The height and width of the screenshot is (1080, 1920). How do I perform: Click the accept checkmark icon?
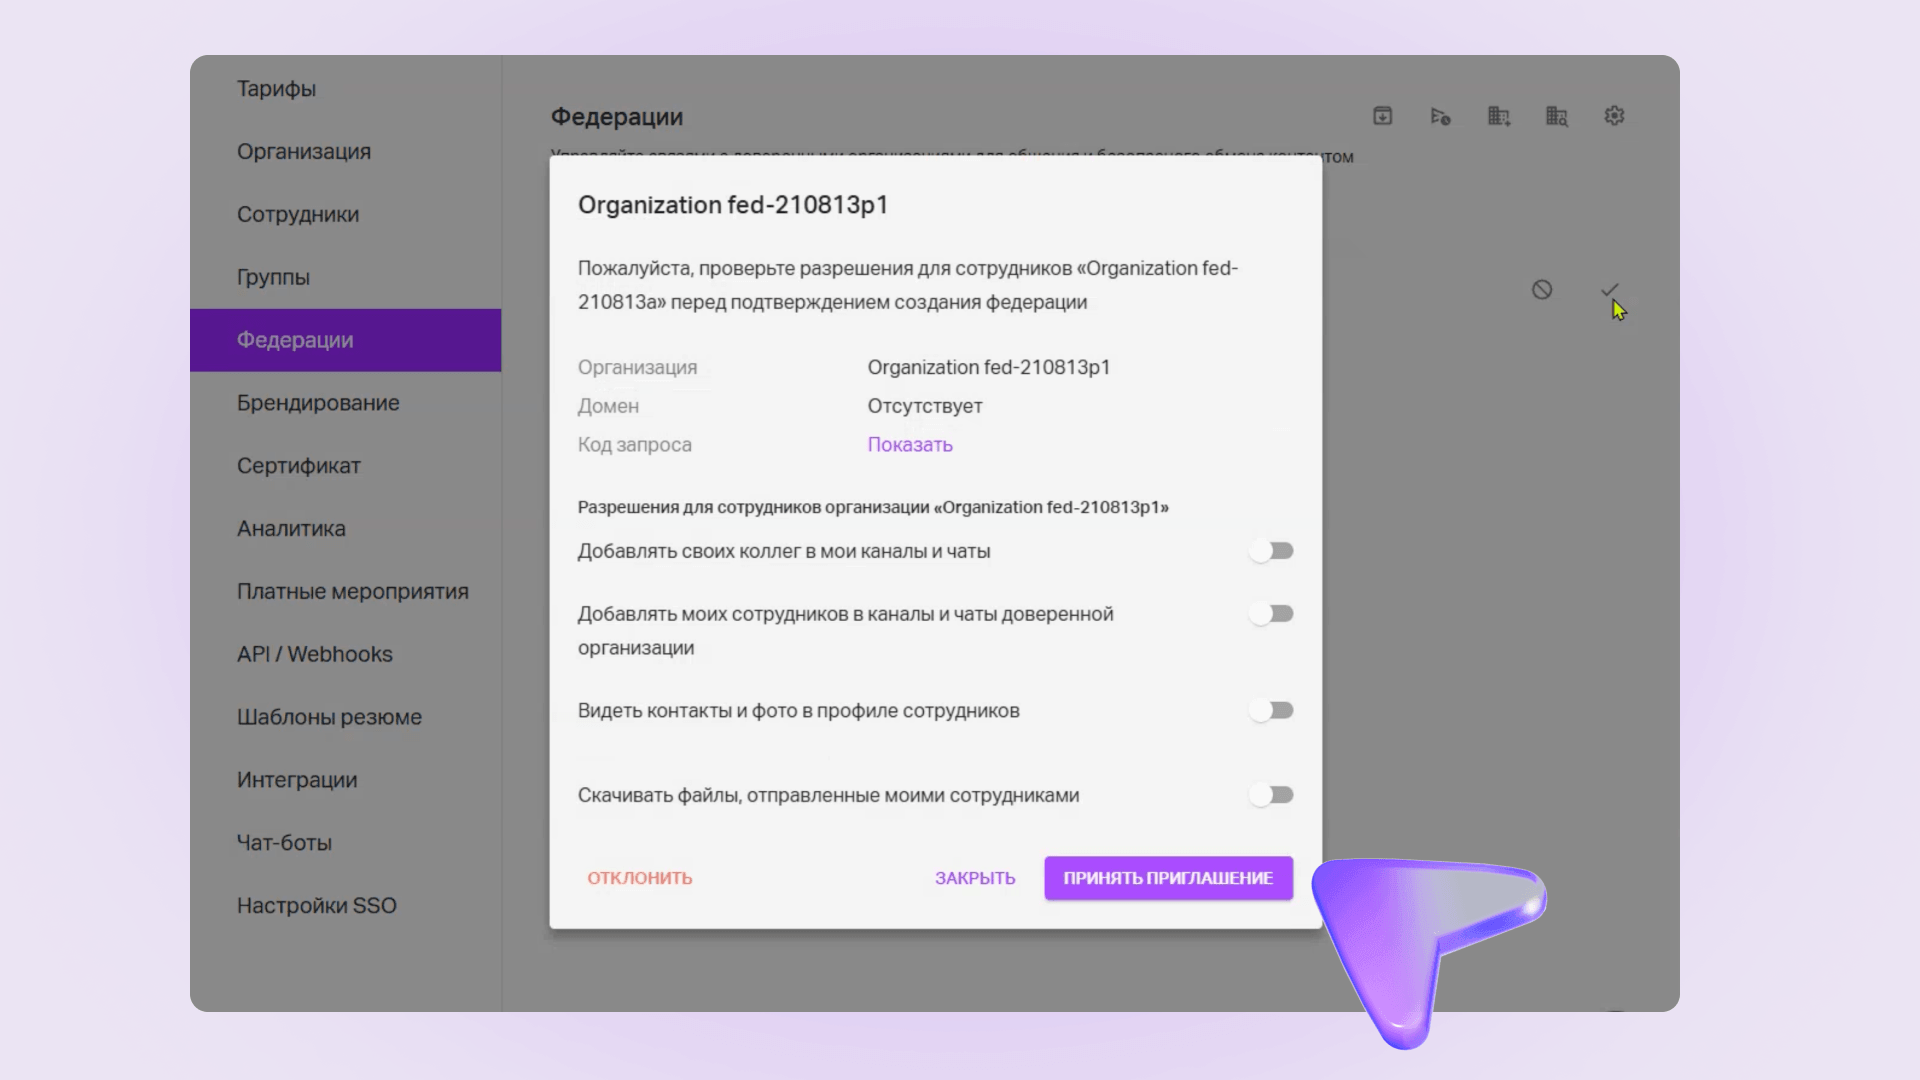coord(1609,290)
